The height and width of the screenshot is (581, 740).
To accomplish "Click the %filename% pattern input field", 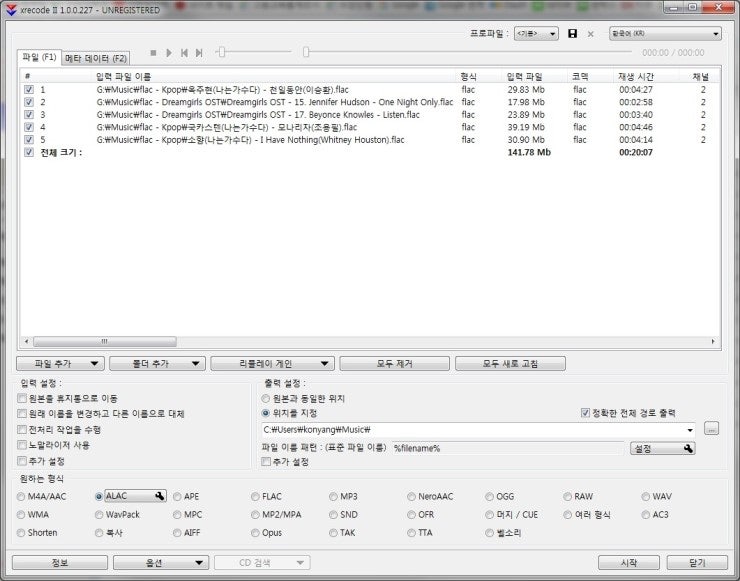I will point(508,448).
